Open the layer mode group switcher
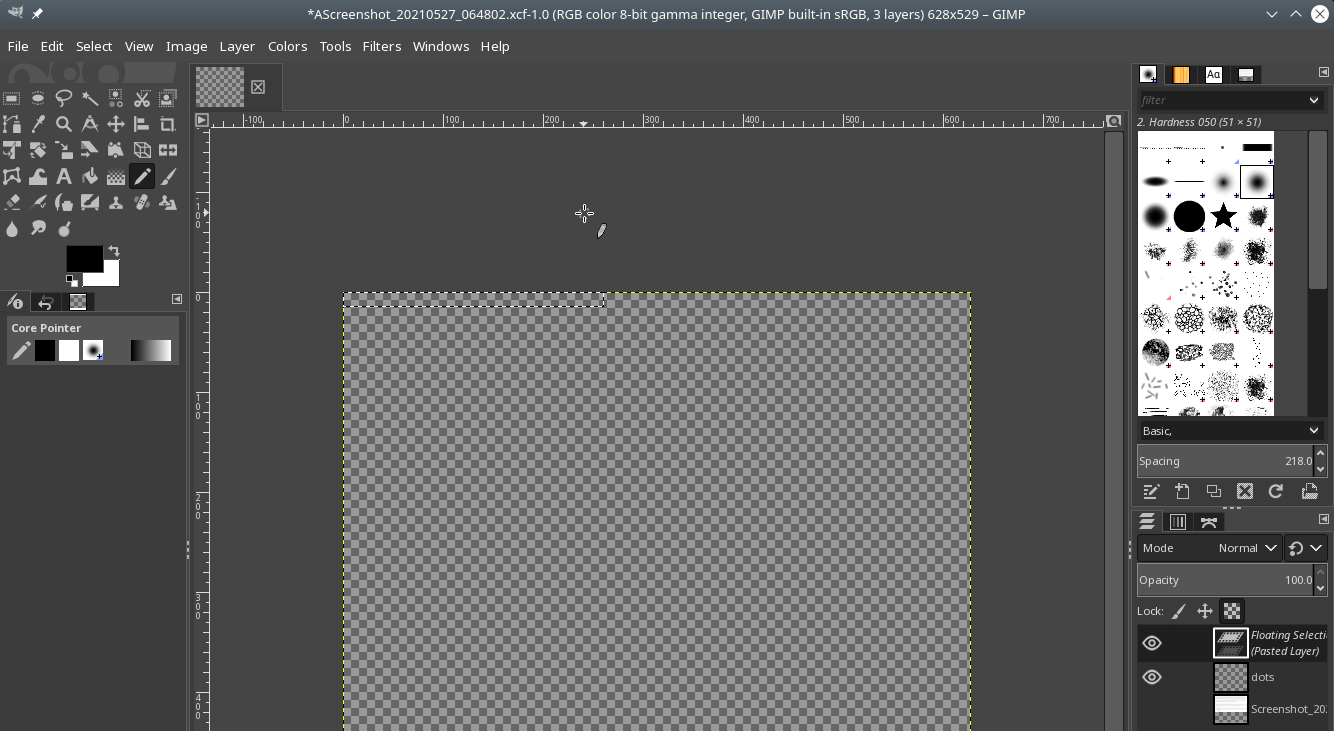 [x=1306, y=548]
